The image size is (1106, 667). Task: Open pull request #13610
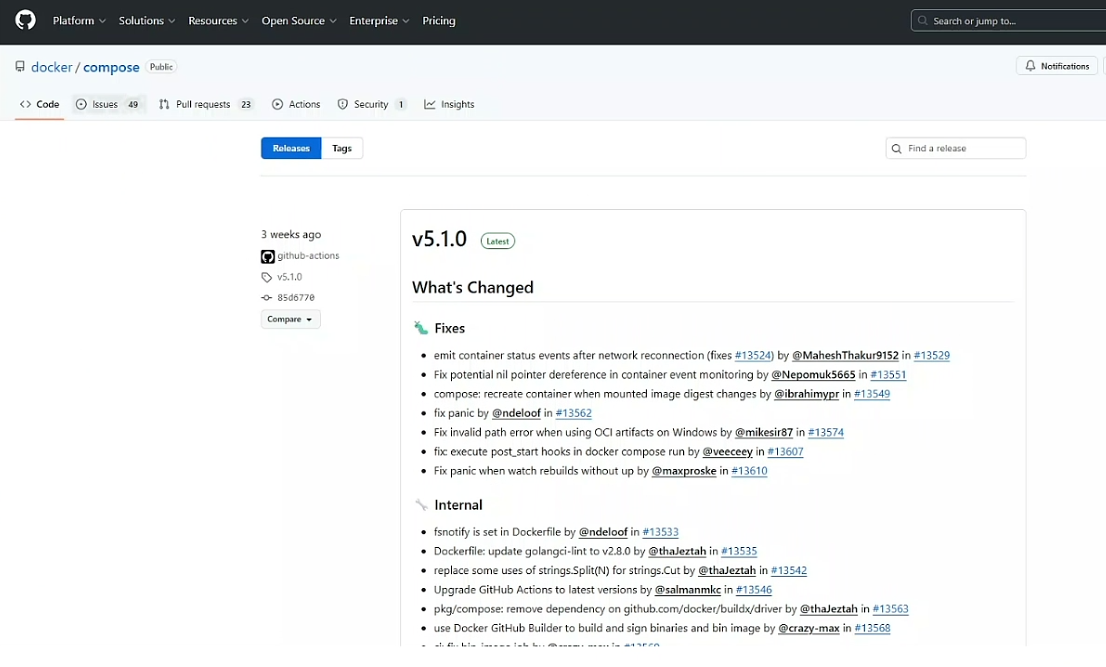click(749, 470)
